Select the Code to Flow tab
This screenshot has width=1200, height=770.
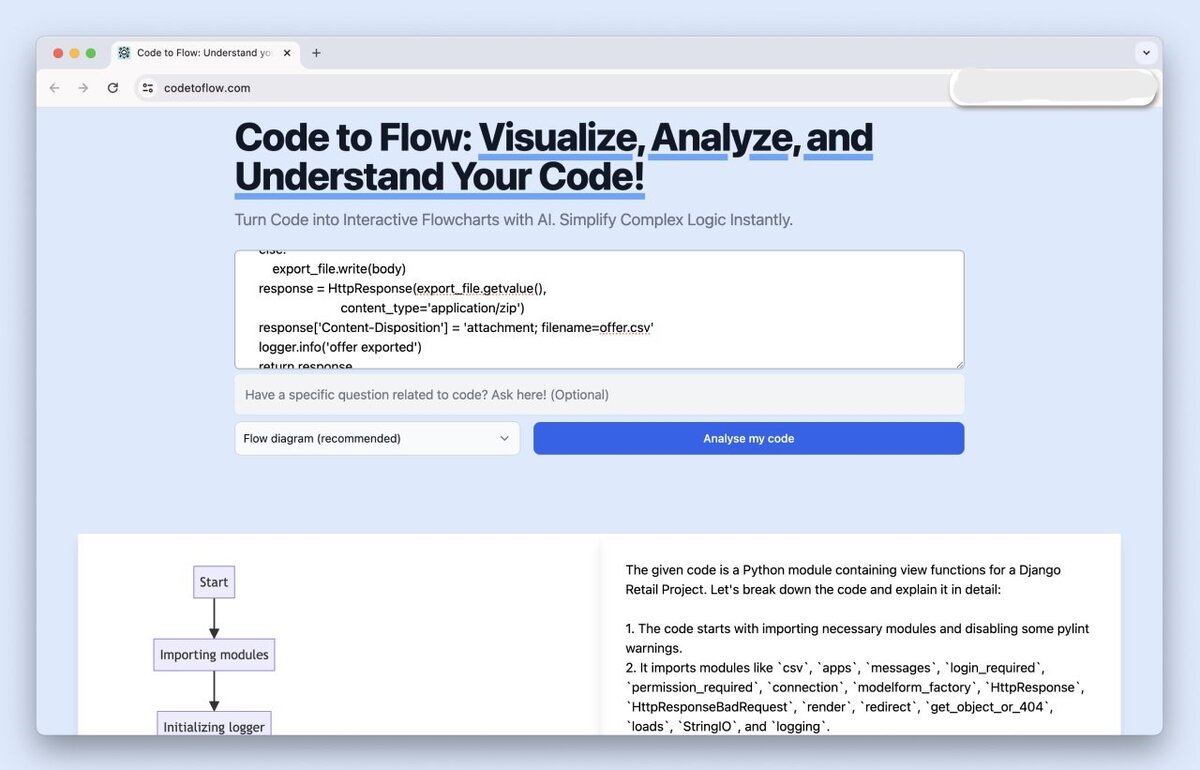(205, 53)
